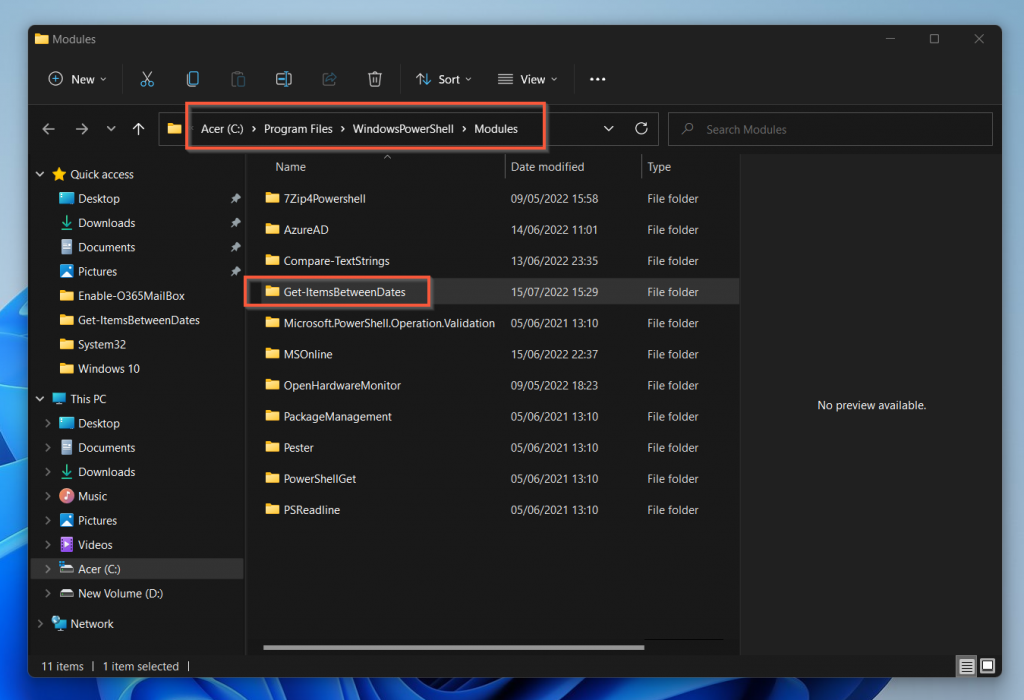Click the Delete trash icon
The height and width of the screenshot is (700, 1024).
coord(375,79)
